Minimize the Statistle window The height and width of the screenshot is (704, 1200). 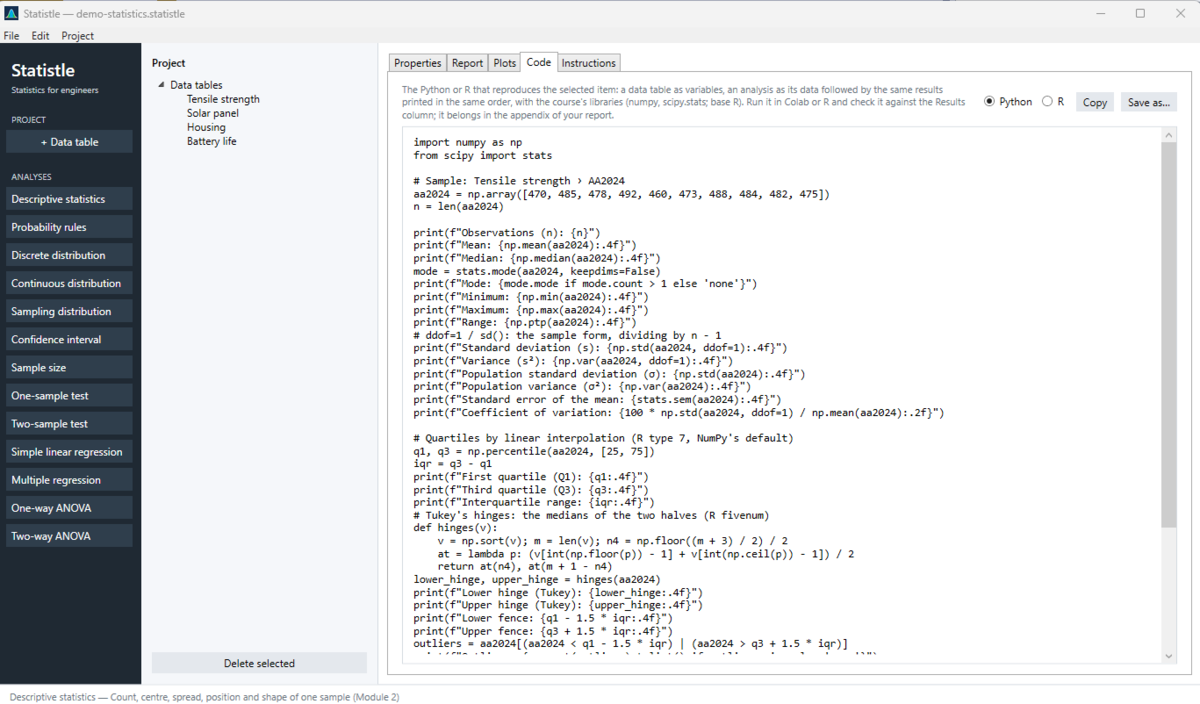click(x=1101, y=14)
